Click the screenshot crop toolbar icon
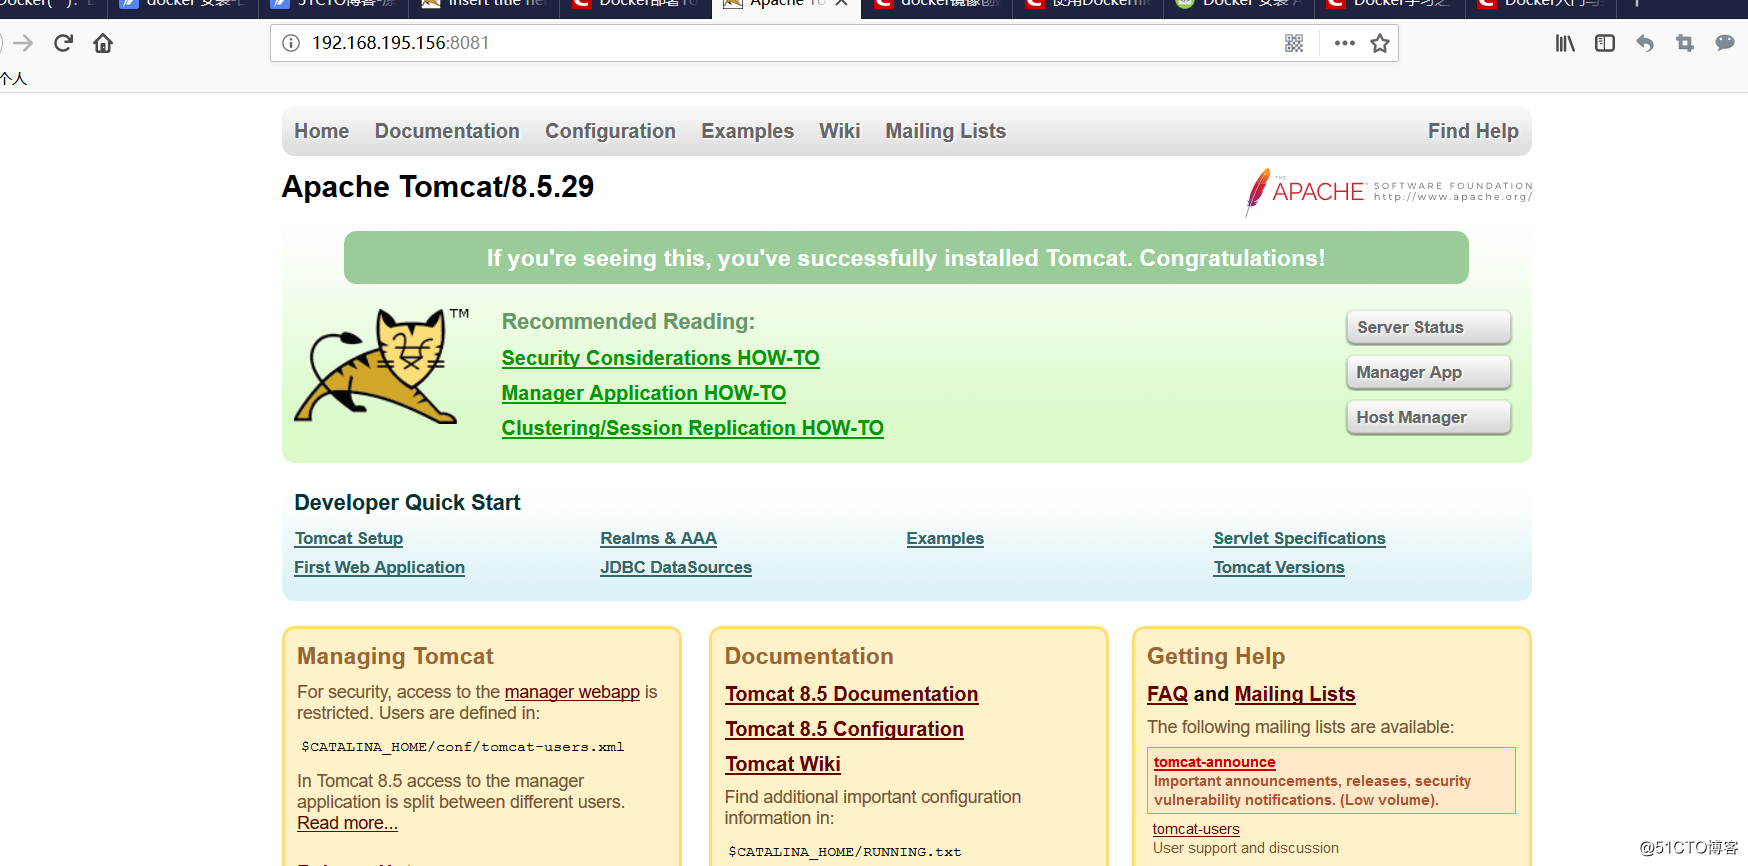Viewport: 1748px width, 866px height. (x=1685, y=43)
